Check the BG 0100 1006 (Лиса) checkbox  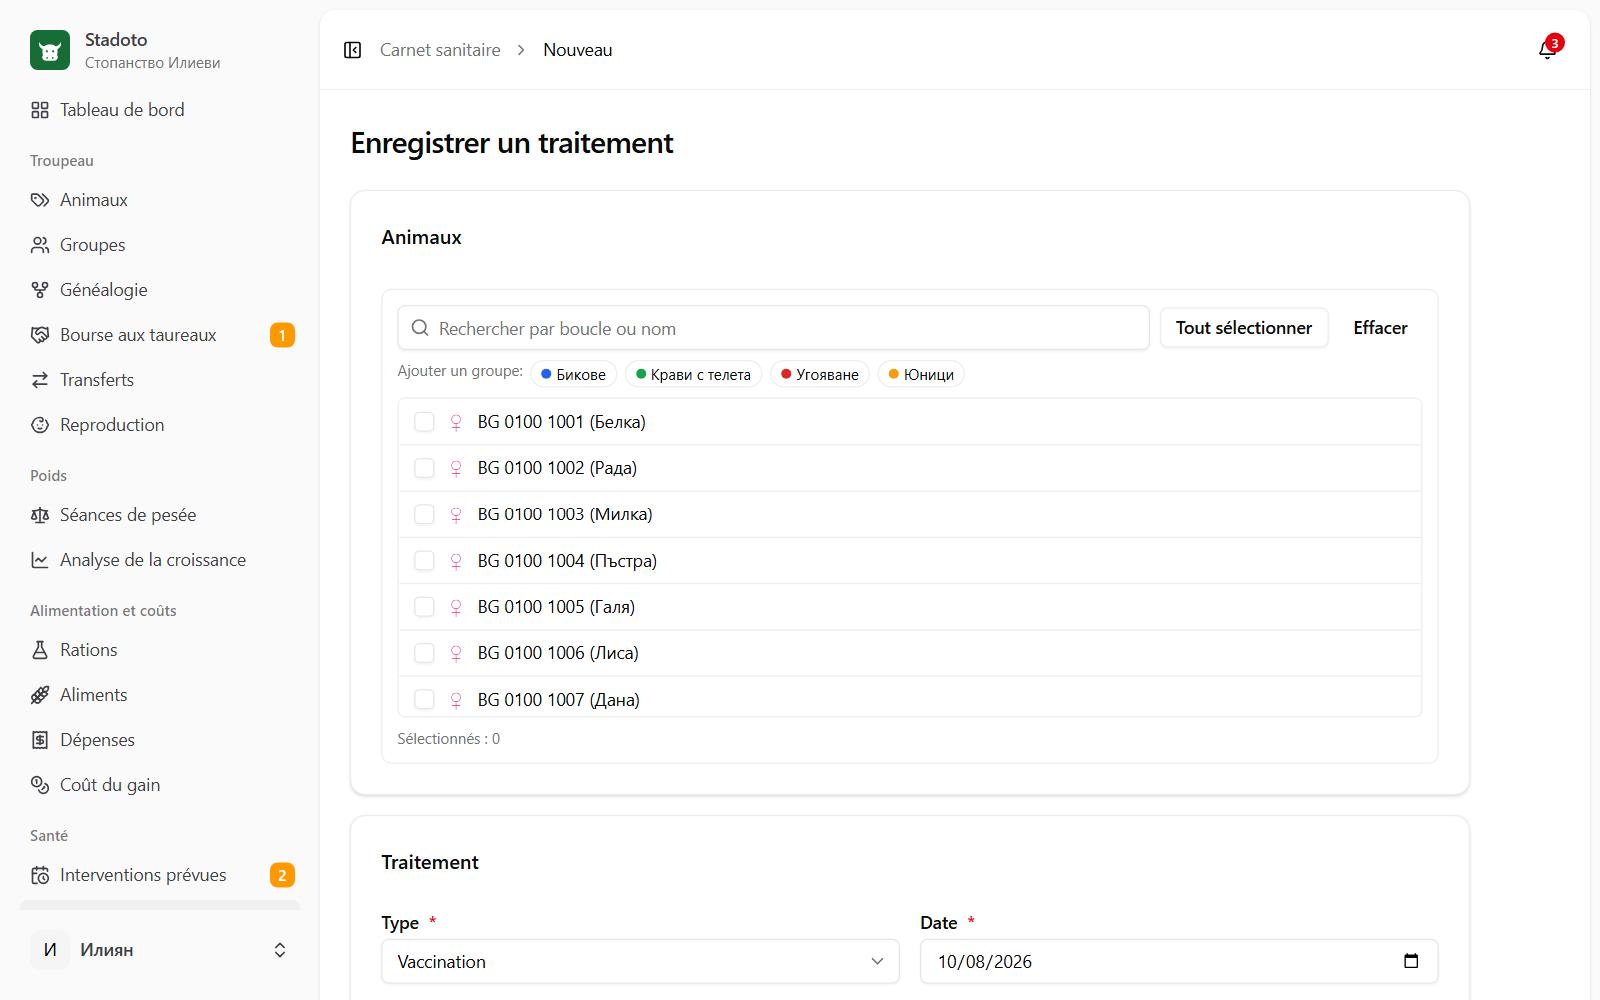coord(424,653)
